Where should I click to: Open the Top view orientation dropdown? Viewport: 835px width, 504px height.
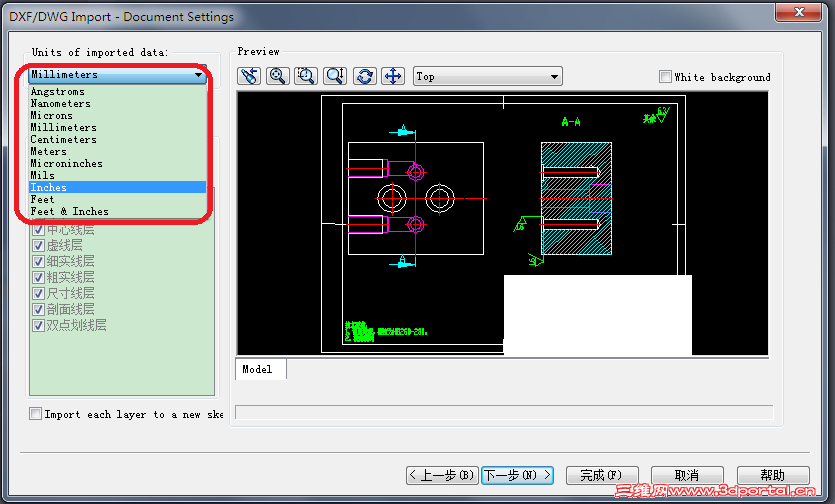pos(487,77)
